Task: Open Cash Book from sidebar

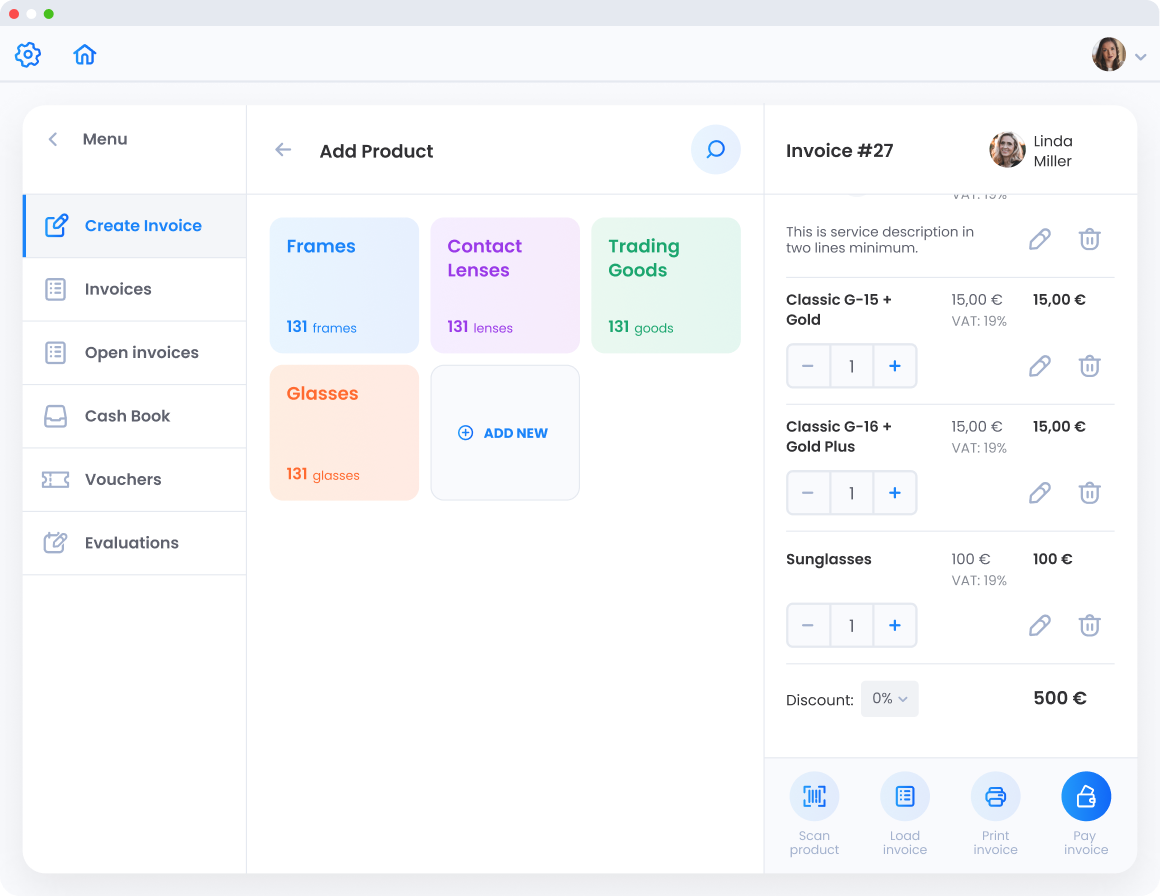Action: (x=127, y=416)
